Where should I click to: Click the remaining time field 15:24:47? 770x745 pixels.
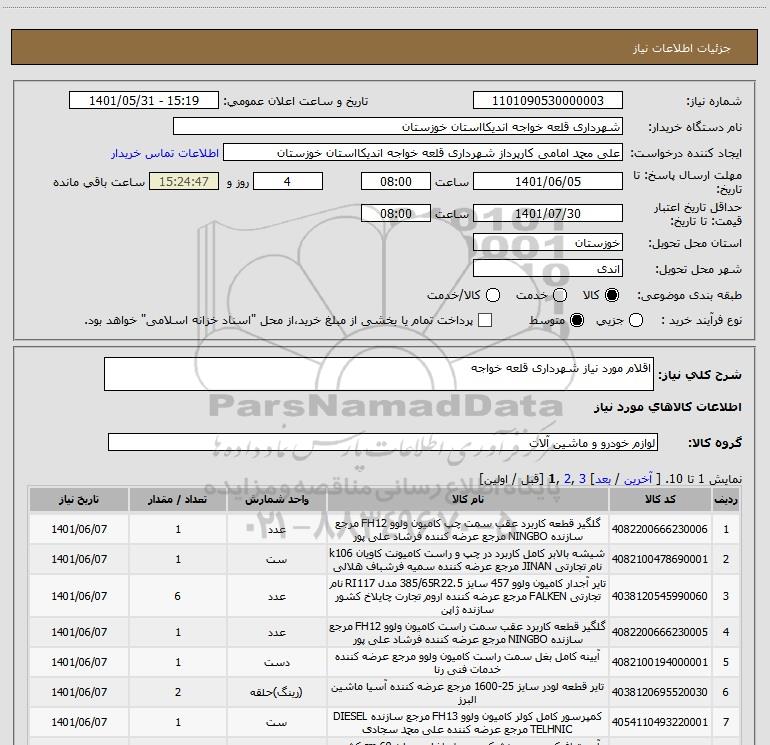tap(184, 181)
